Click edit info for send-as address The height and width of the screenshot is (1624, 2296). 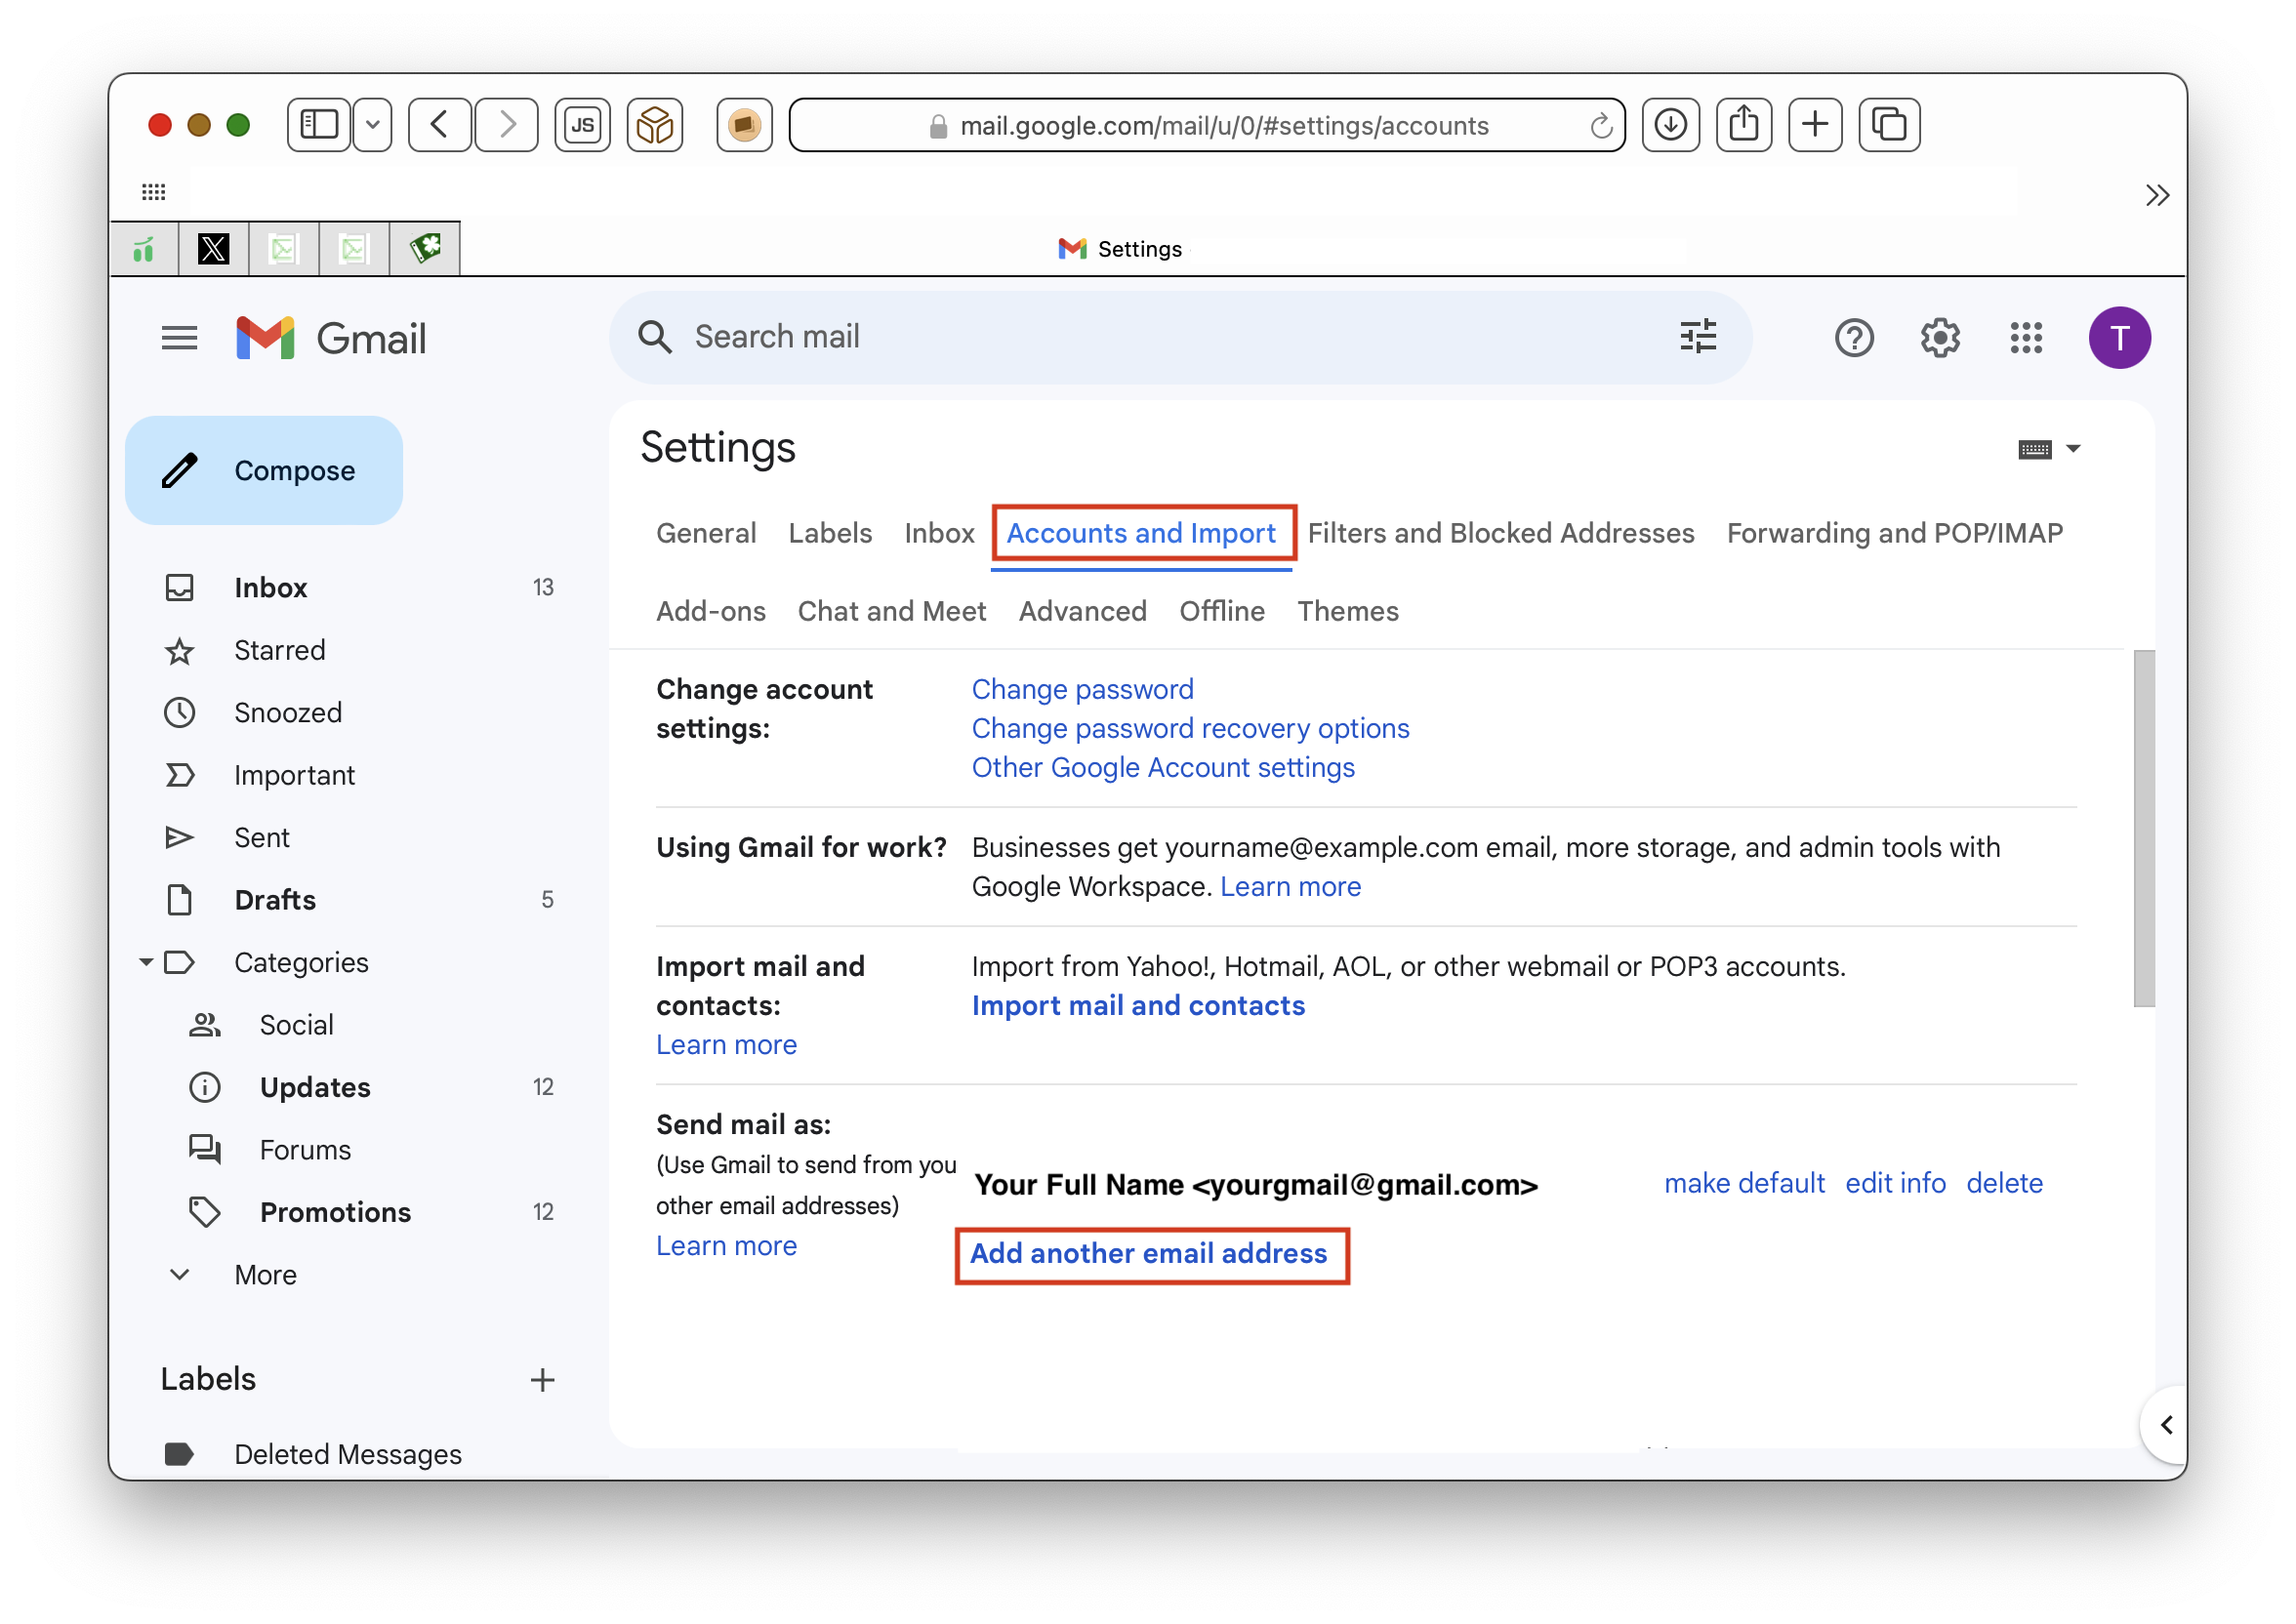coord(1895,1183)
